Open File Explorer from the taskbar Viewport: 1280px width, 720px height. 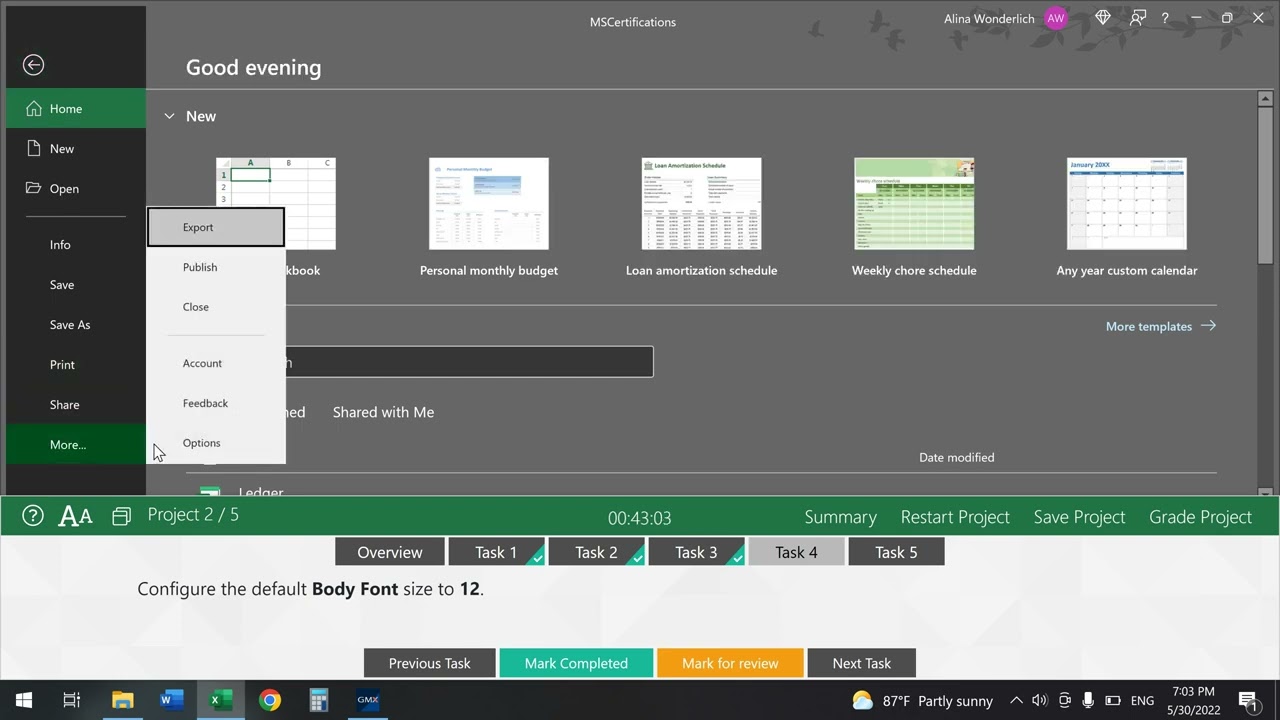pyautogui.click(x=122, y=700)
